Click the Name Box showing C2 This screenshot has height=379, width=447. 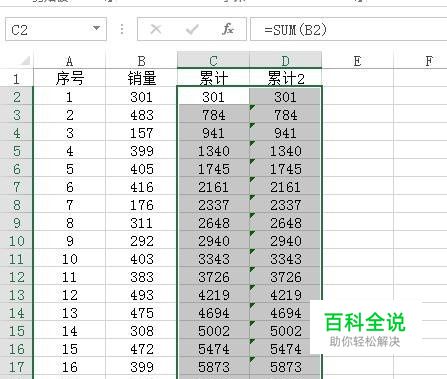(x=56, y=29)
